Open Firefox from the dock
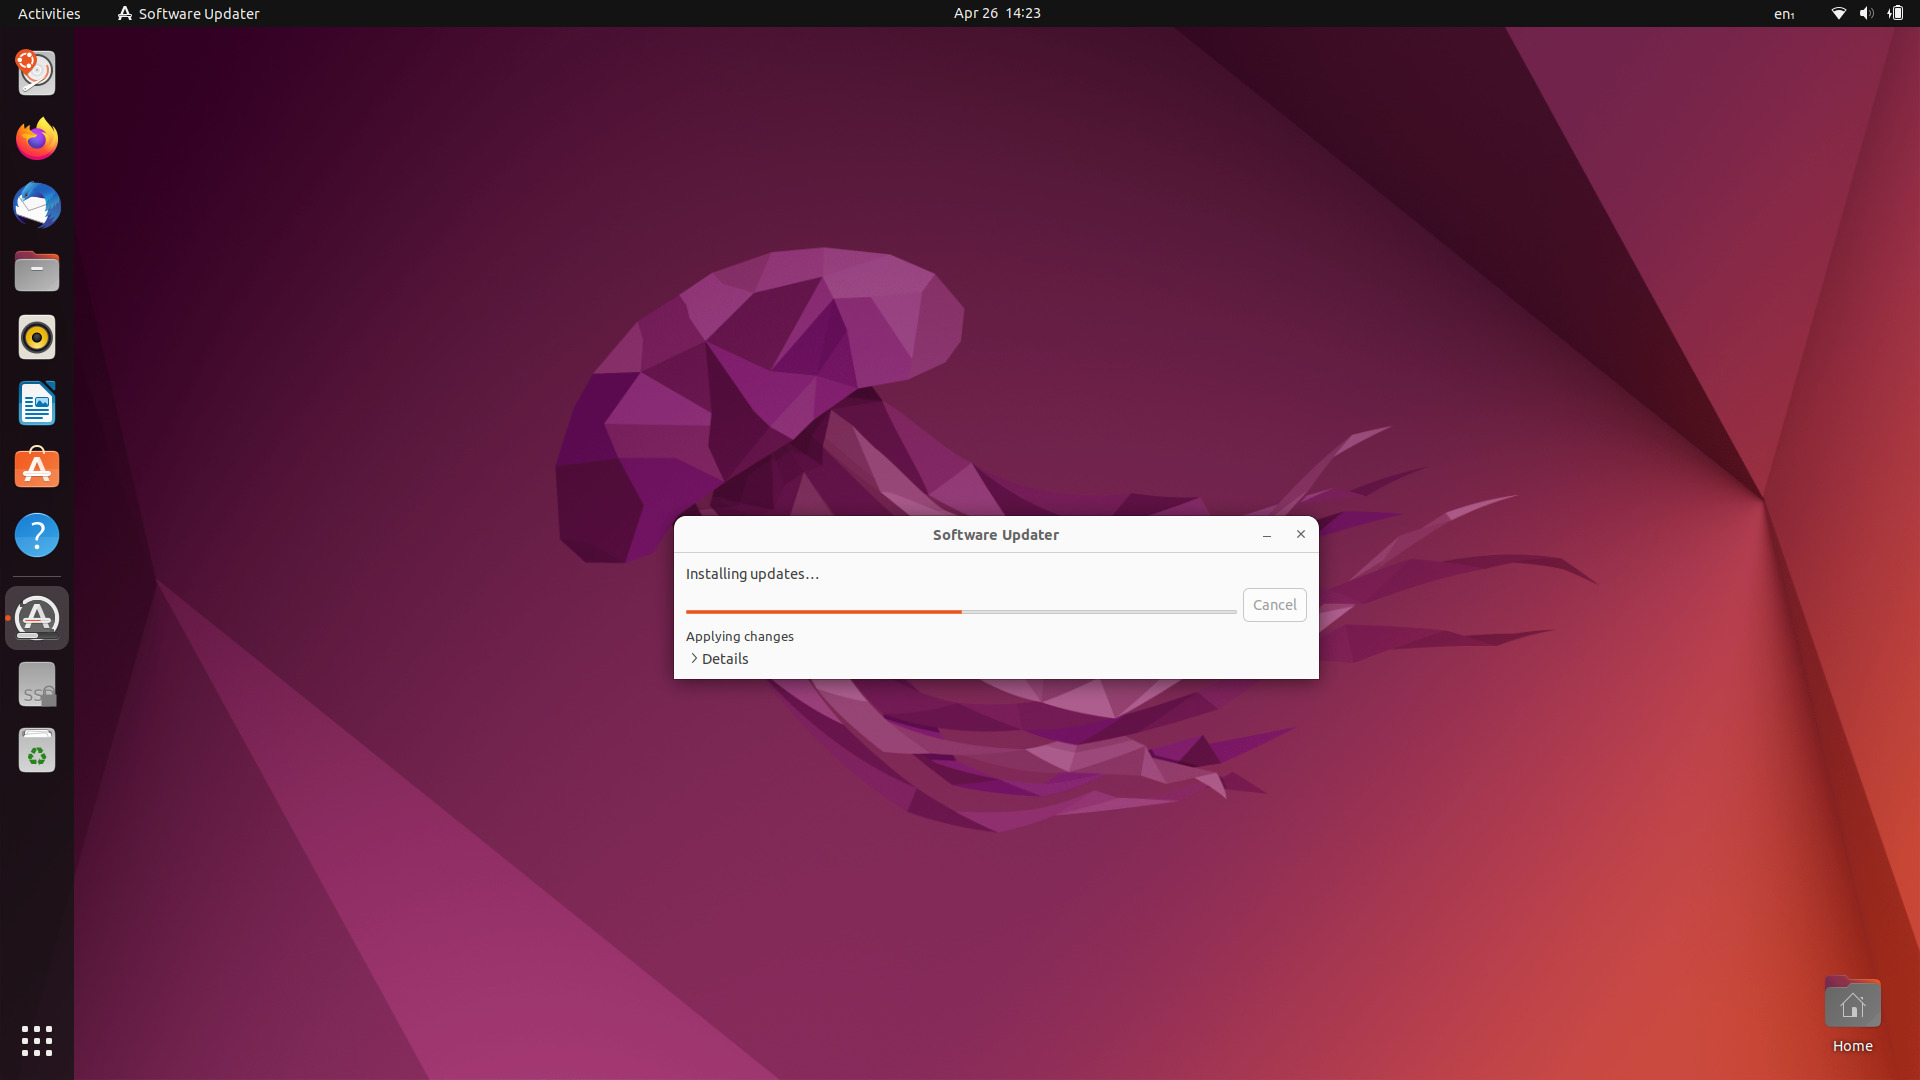Viewport: 1920px width, 1080px height. point(37,139)
